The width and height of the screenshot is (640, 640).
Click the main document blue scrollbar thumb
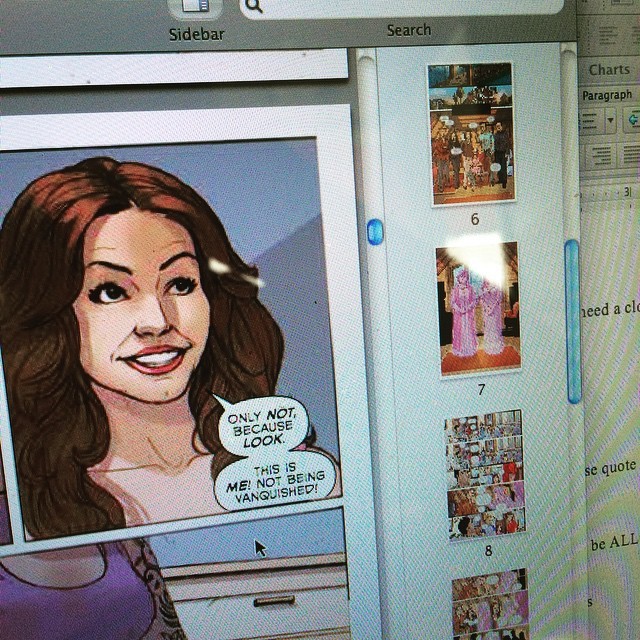coord(375,232)
